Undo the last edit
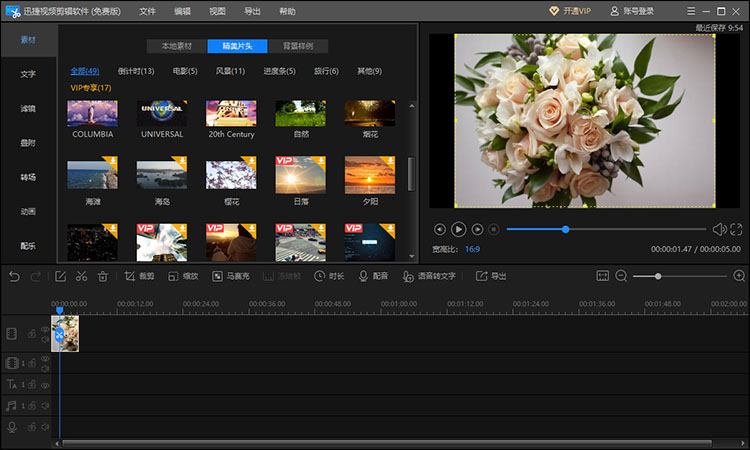This screenshot has width=750, height=450. pyautogui.click(x=14, y=276)
